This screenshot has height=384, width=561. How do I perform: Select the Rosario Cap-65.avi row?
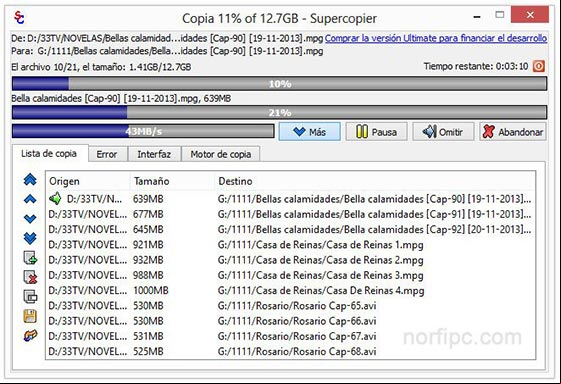coord(290,306)
